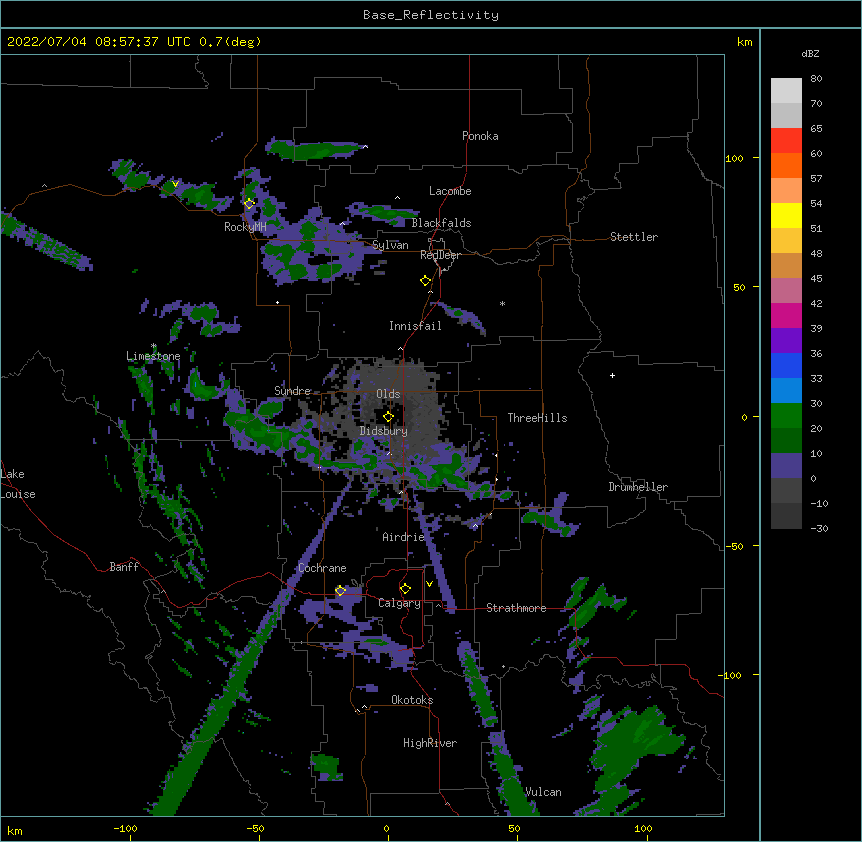Select the Stettler label
The height and width of the screenshot is (842, 862).
pyautogui.click(x=634, y=237)
